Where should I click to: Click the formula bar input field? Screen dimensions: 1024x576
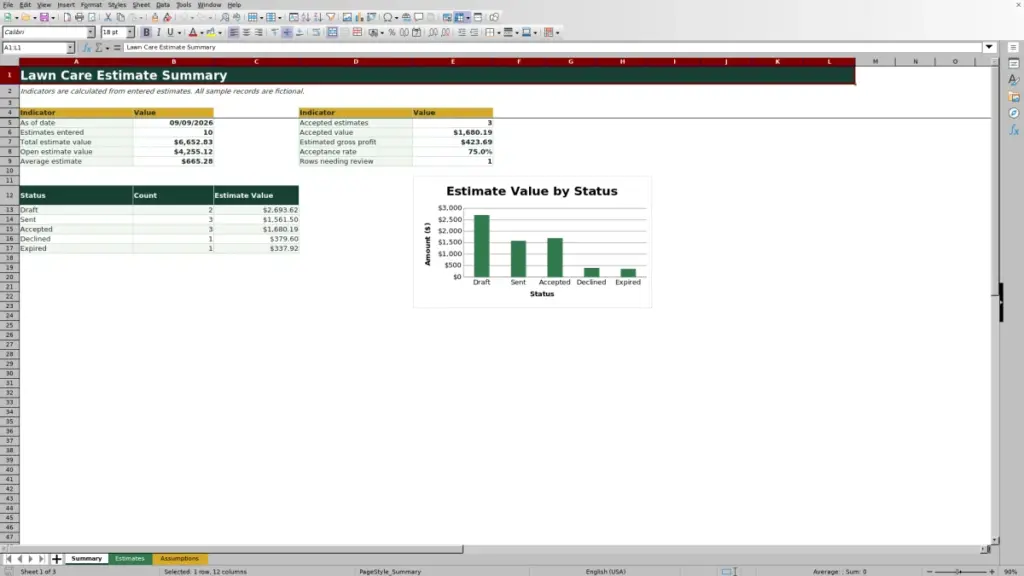(x=552, y=47)
